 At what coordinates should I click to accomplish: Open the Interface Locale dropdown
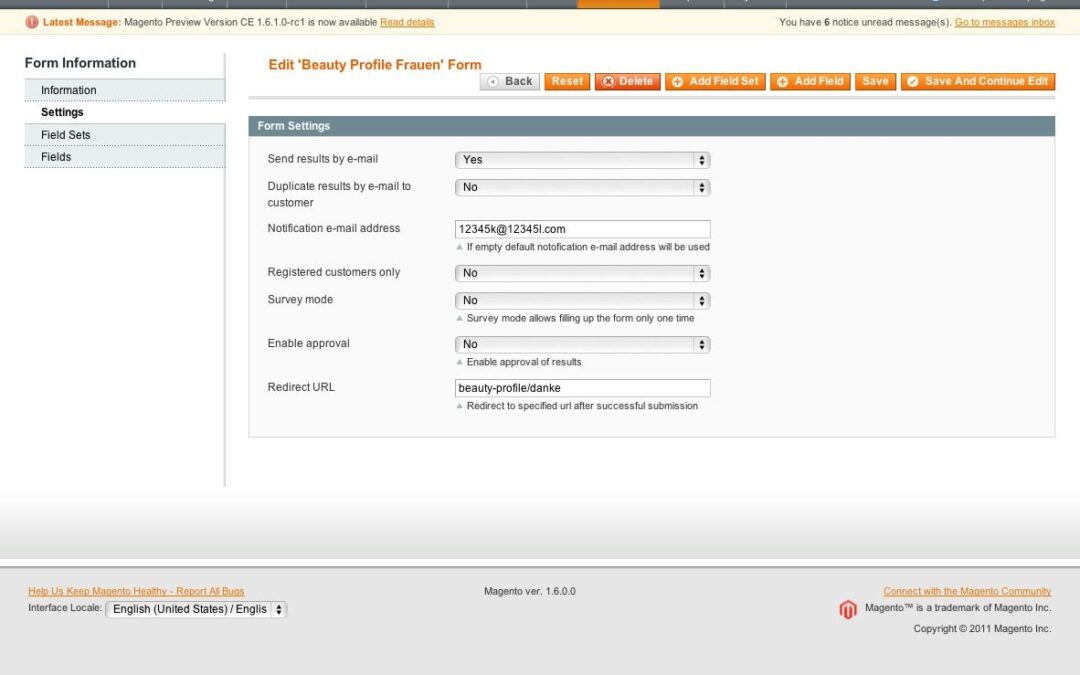[196, 609]
